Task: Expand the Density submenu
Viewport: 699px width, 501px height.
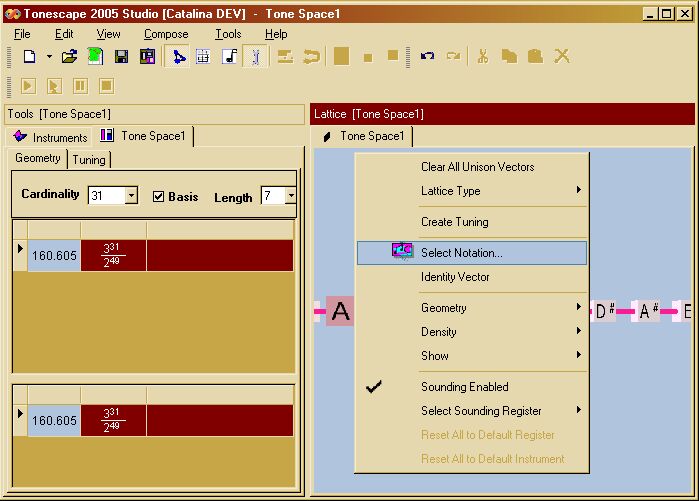Action: 472,332
